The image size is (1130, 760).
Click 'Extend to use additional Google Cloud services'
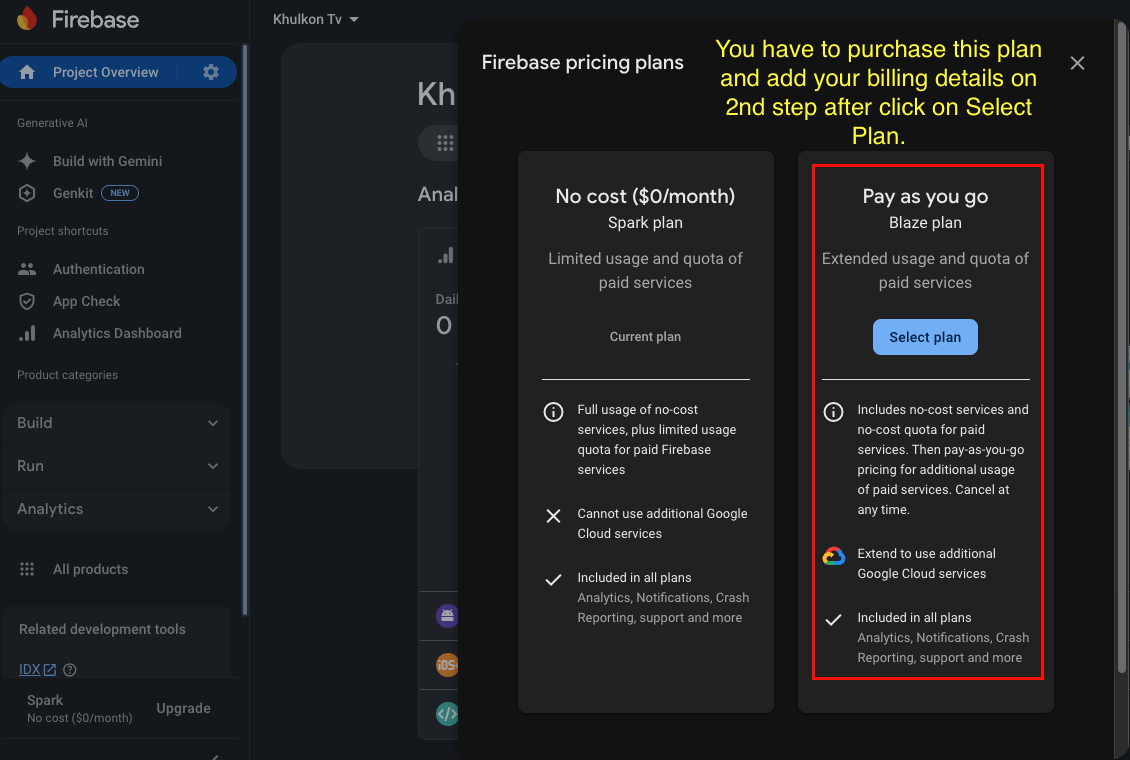pos(926,563)
